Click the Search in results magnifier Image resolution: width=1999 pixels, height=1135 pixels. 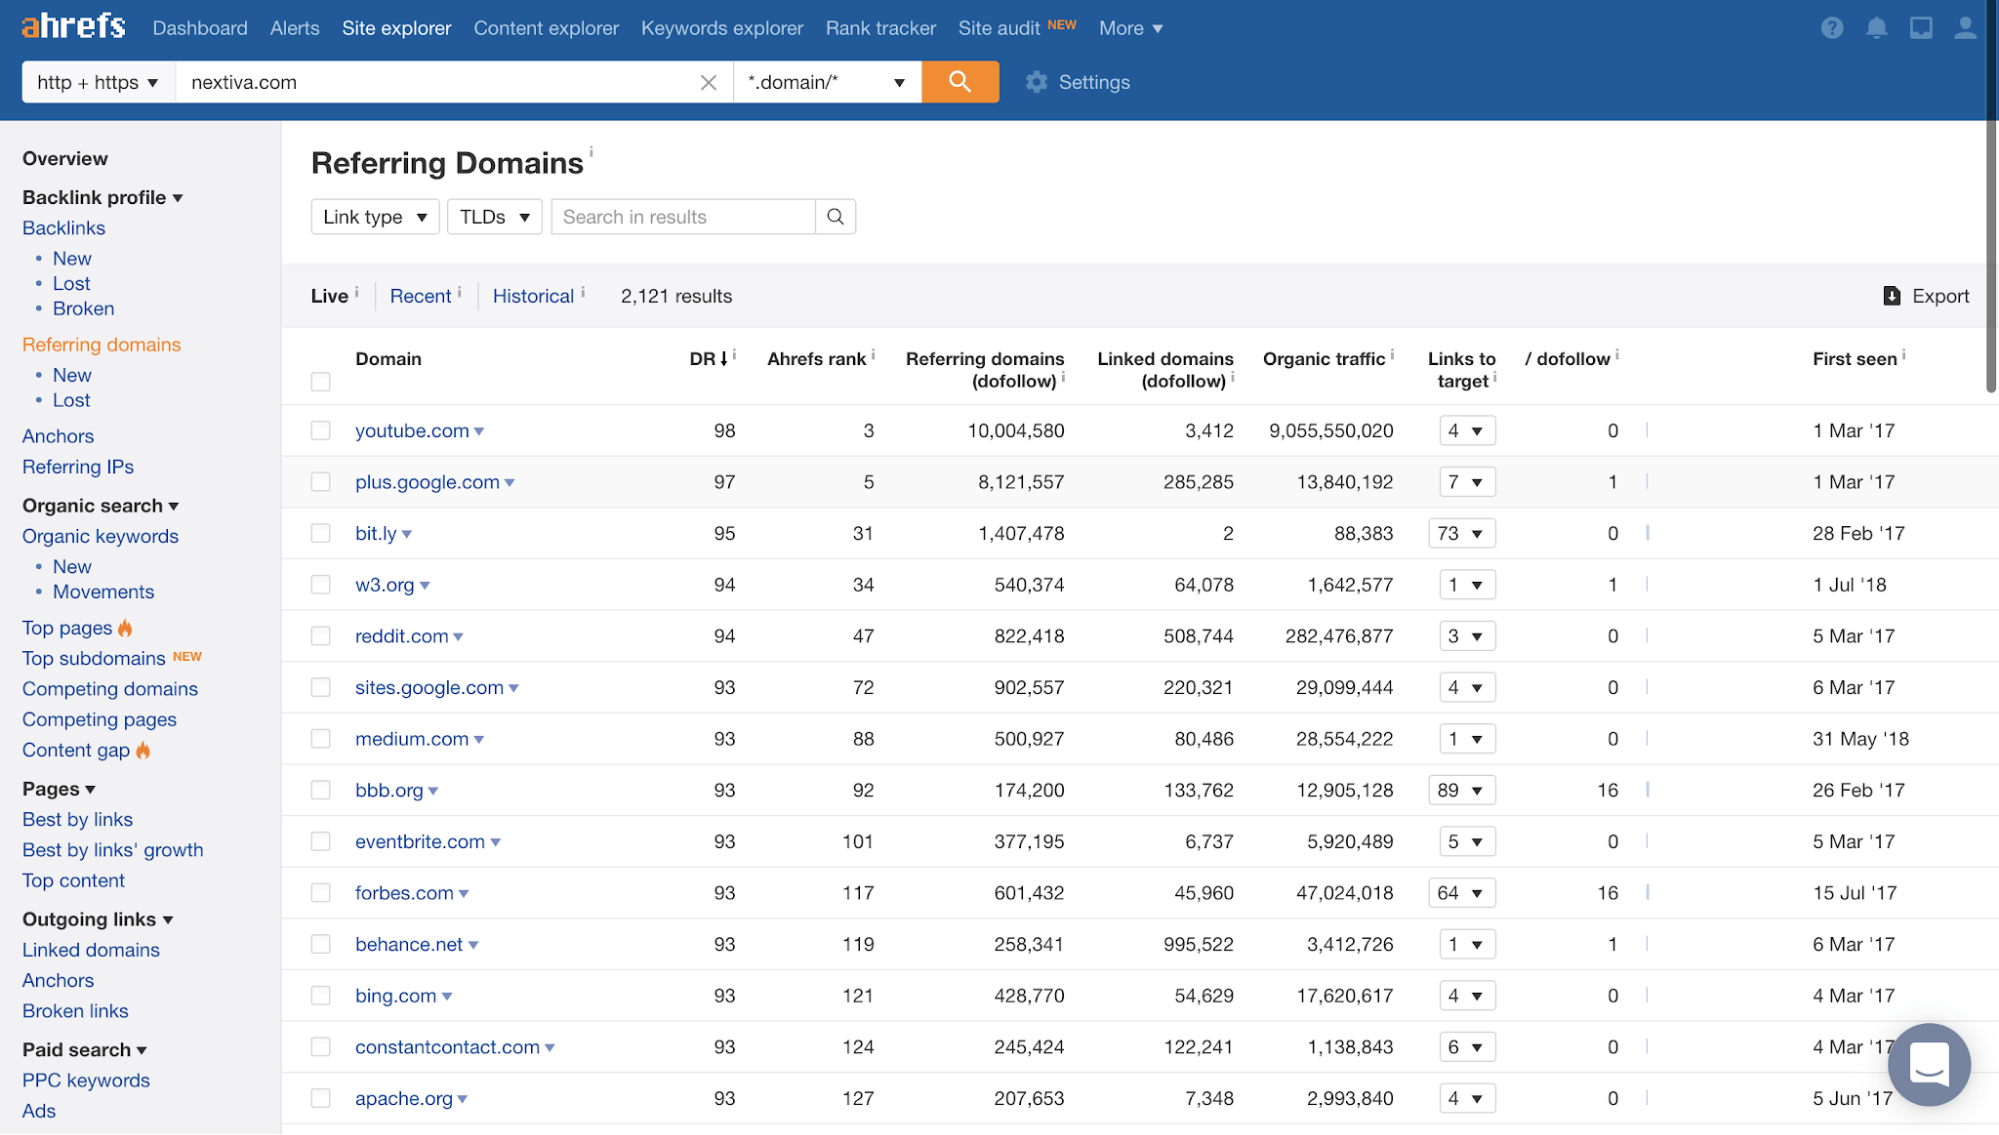[x=835, y=217]
